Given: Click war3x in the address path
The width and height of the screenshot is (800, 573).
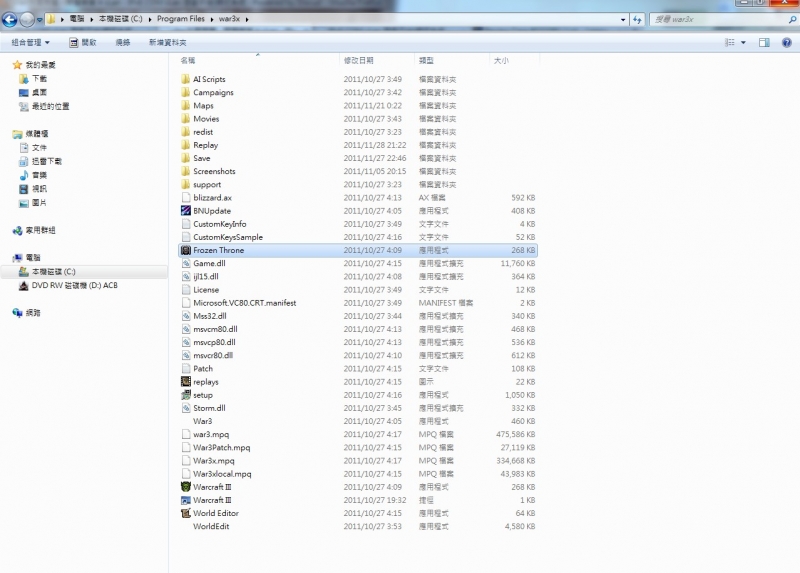Looking at the screenshot, I should (229, 19).
